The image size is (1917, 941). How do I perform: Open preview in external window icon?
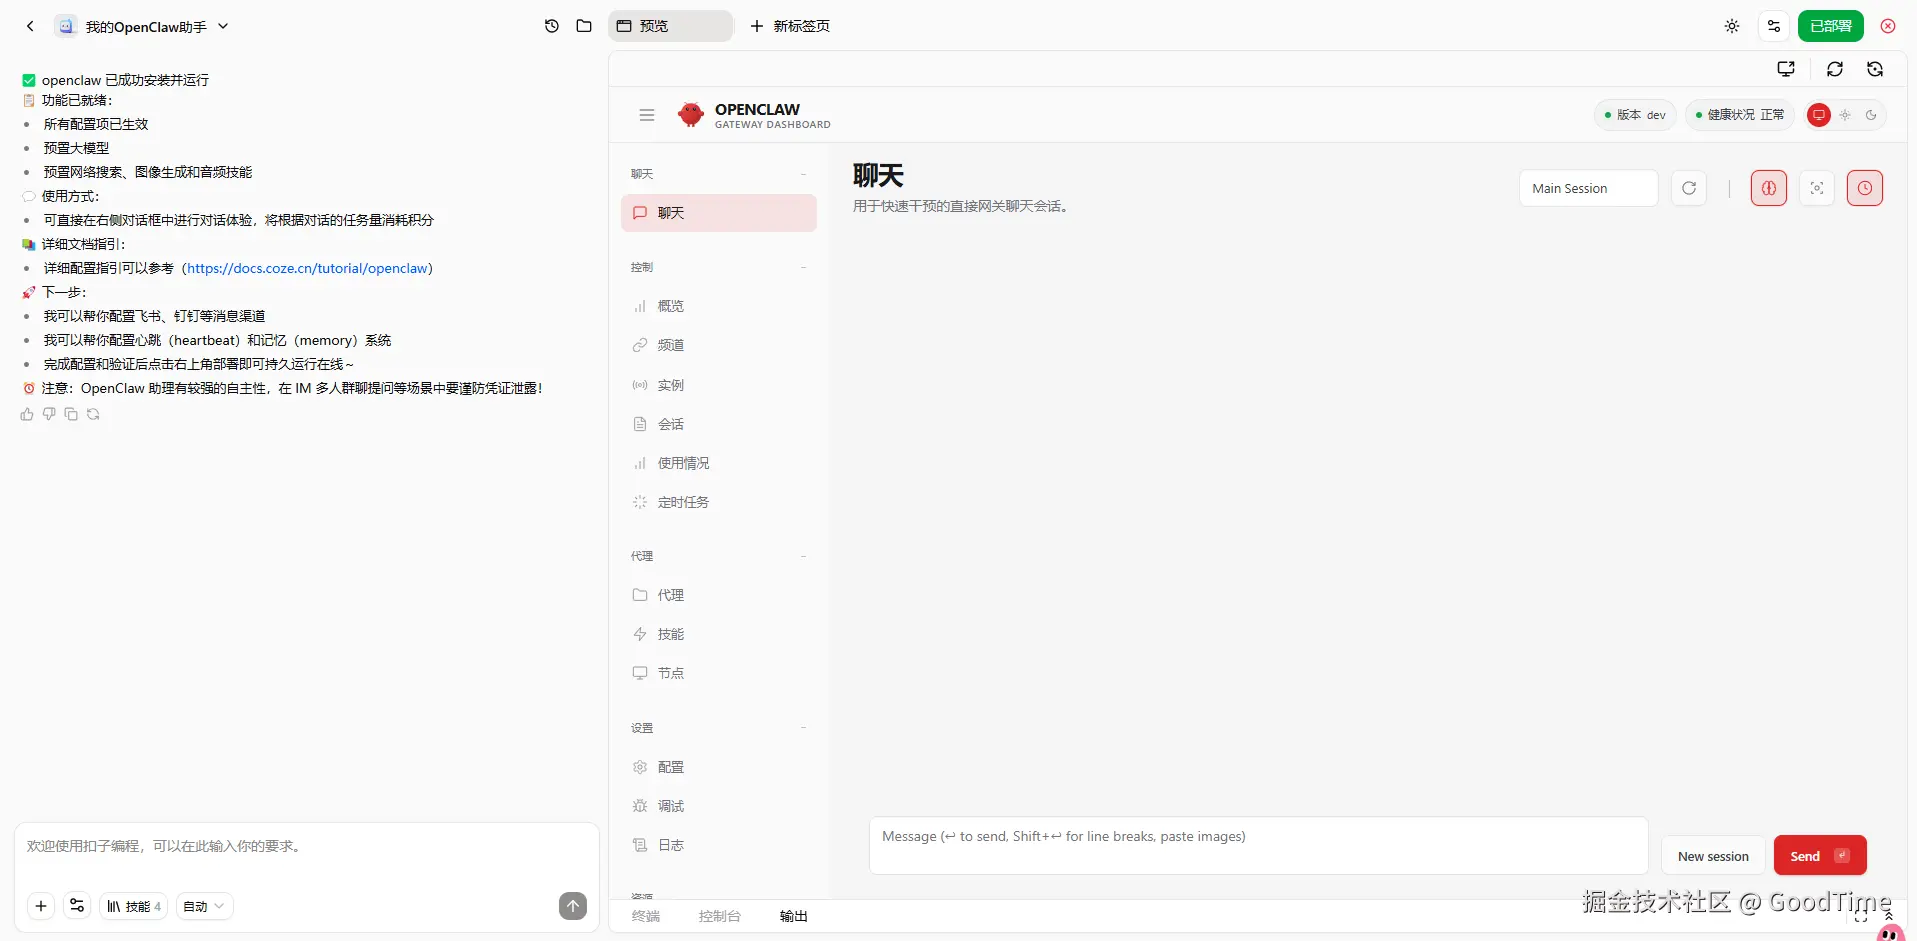coord(1786,69)
